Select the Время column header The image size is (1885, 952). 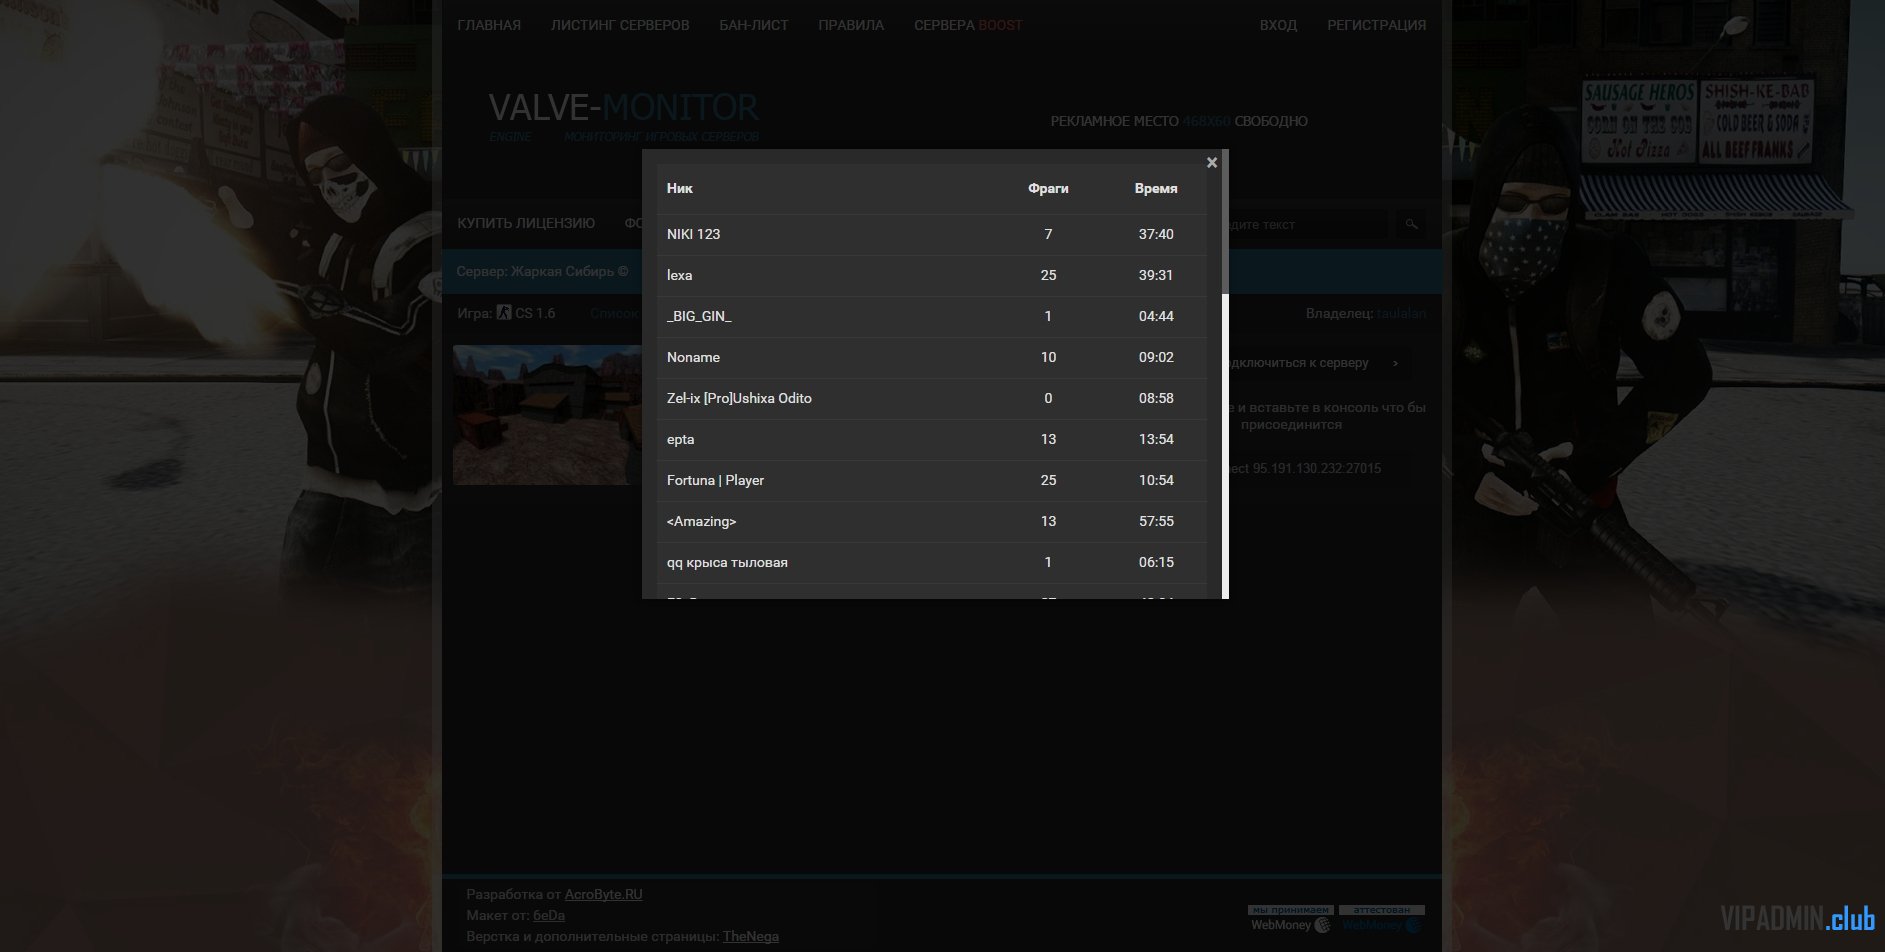point(1156,188)
